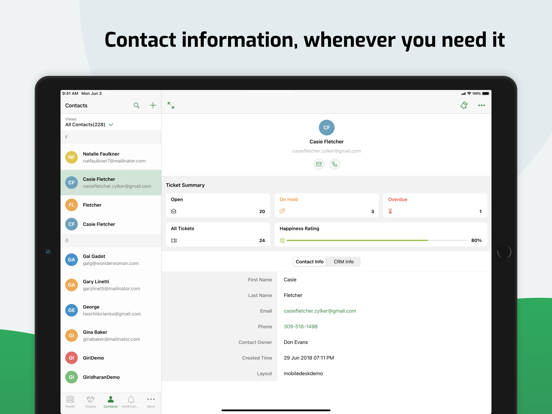552x414 pixels.
Task: Tap George's blue GE avatar
Action: pos(71,310)
